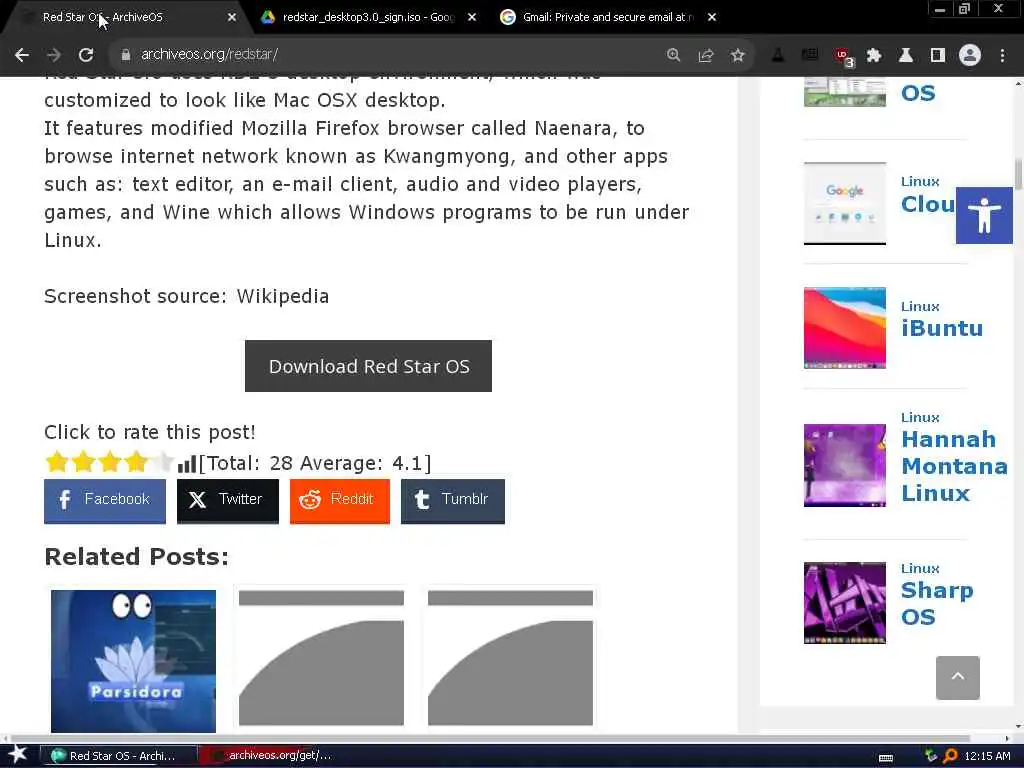Select archiveos.org/get/ taskbar item
The image size is (1024, 768).
click(274, 756)
